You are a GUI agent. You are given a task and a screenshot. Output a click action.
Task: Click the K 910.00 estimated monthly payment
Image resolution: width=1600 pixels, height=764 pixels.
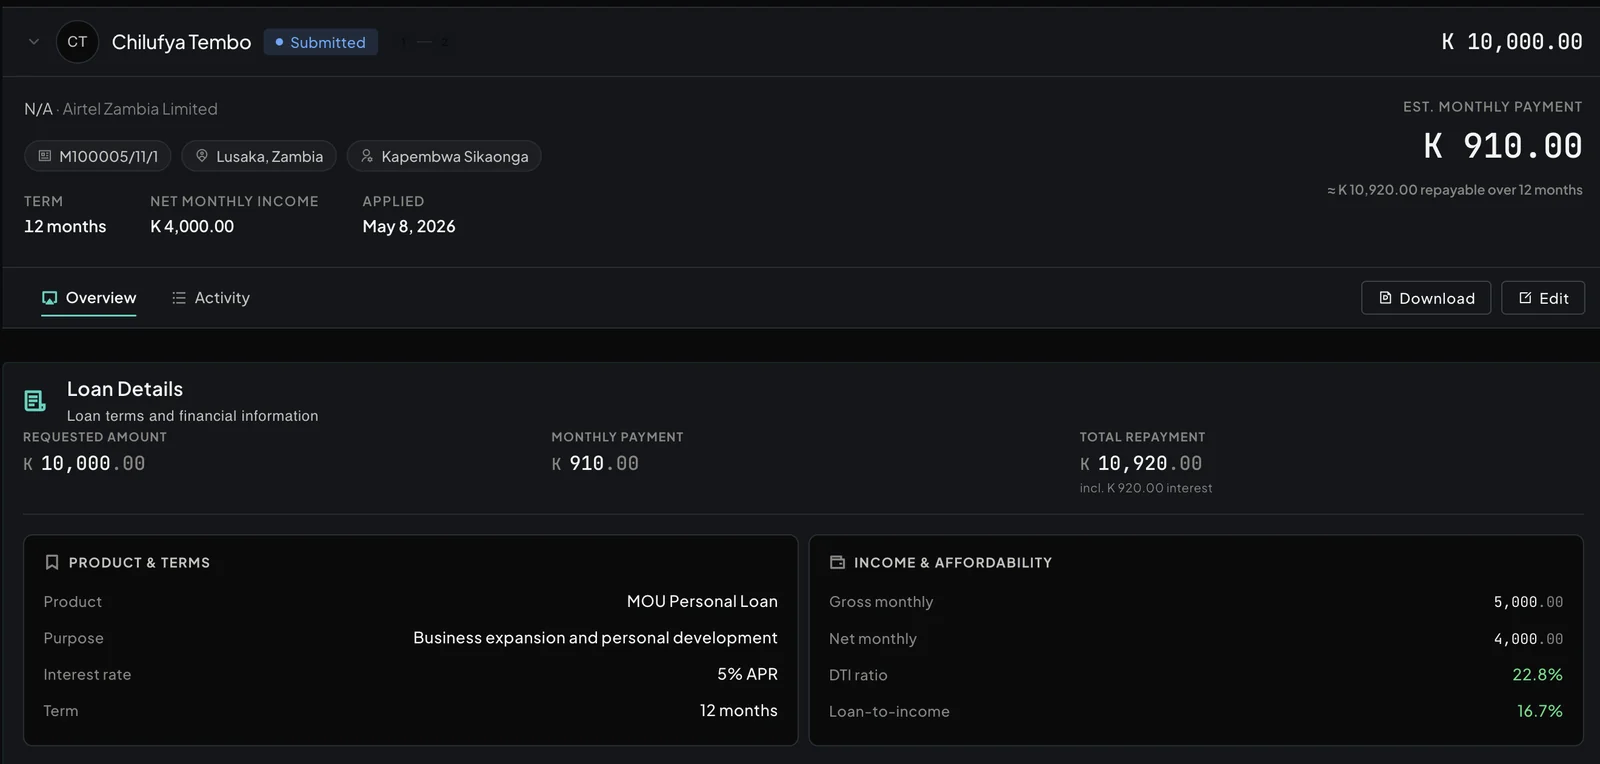coord(1503,146)
